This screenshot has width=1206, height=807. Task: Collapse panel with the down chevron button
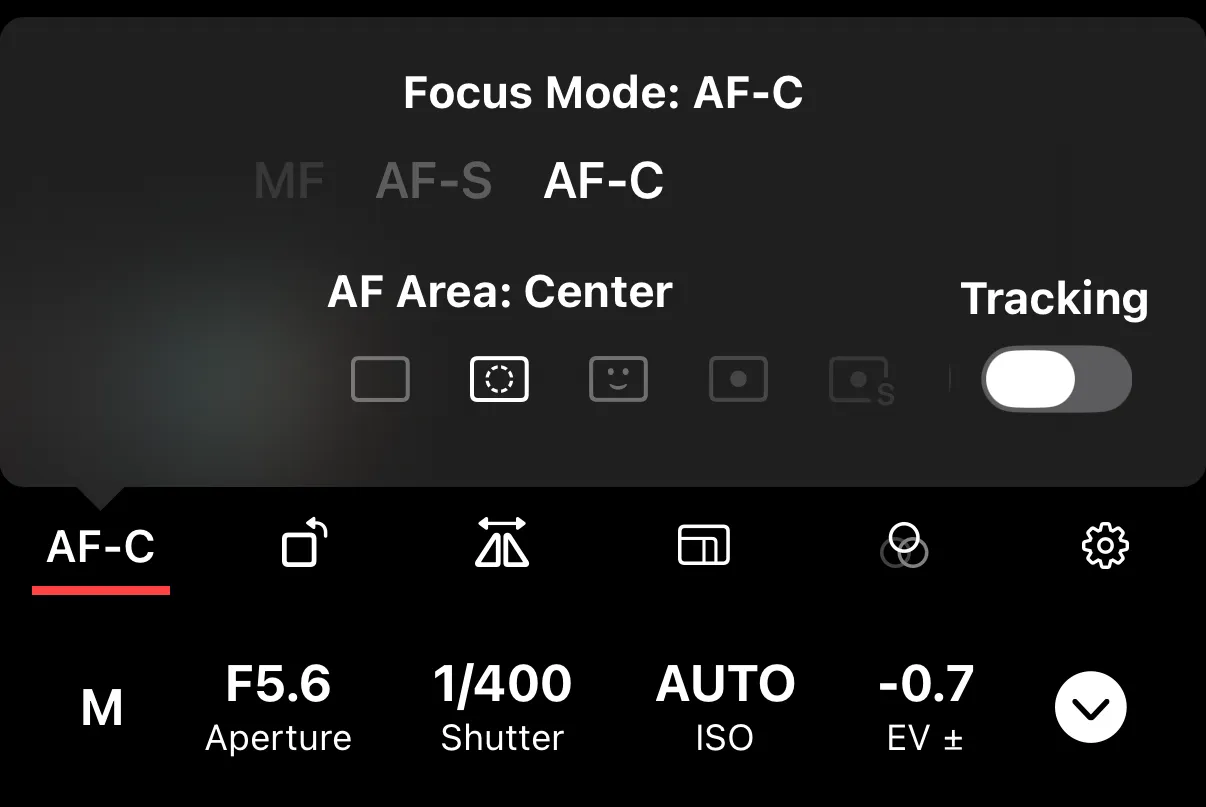pos(1090,708)
